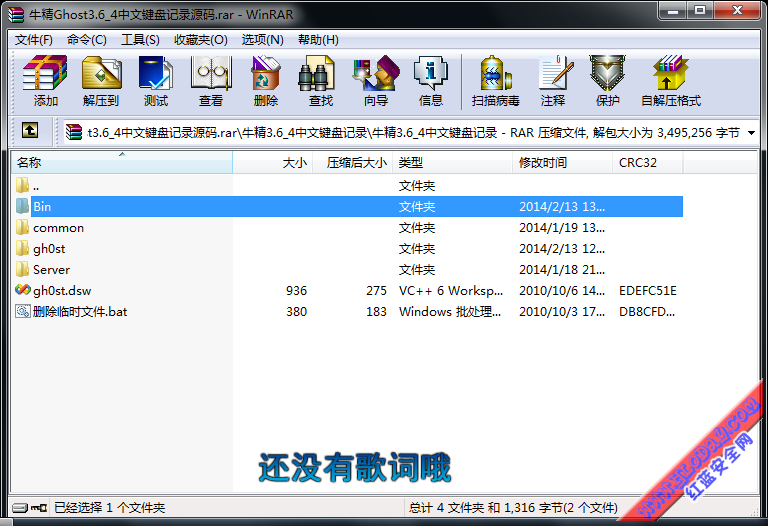Go up one folder level button
768x526 pixels.
pos(30,131)
